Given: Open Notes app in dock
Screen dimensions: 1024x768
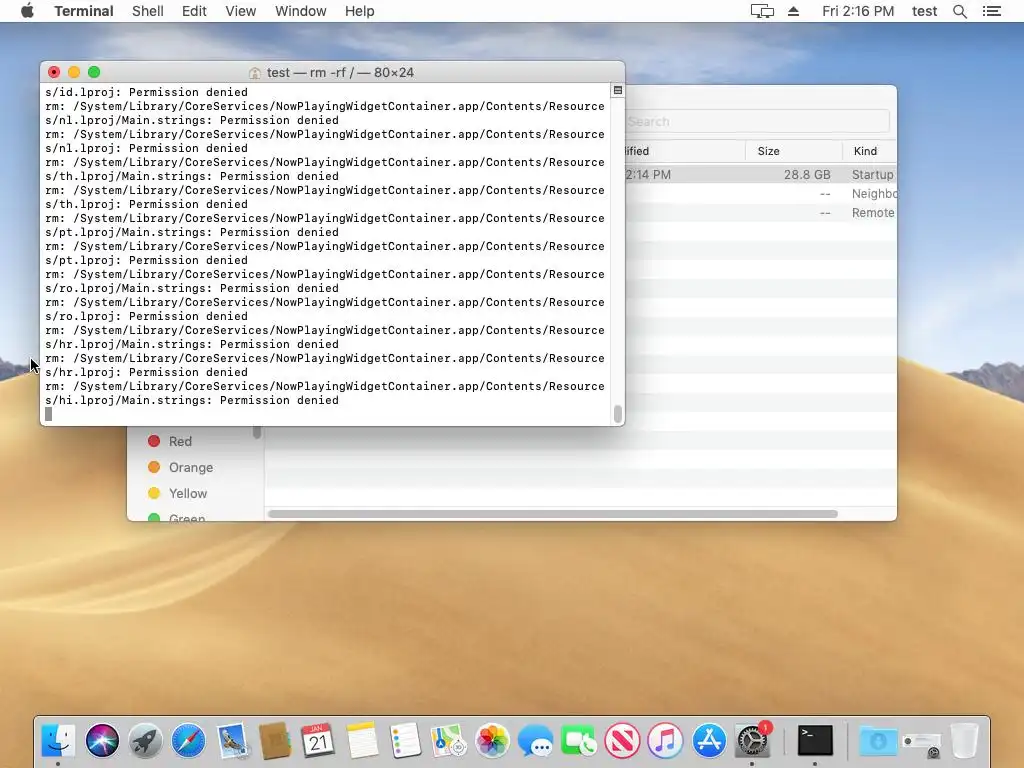Looking at the screenshot, I should (362, 741).
